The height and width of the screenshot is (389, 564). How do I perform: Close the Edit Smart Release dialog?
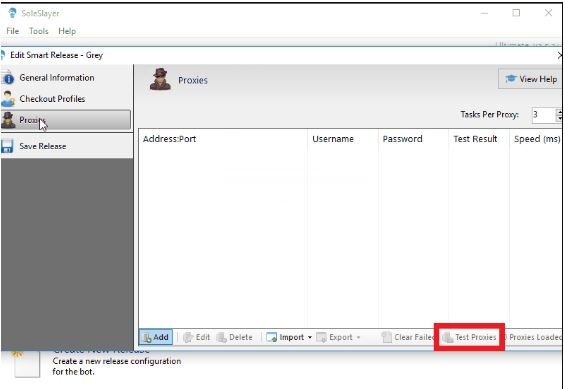(560, 55)
